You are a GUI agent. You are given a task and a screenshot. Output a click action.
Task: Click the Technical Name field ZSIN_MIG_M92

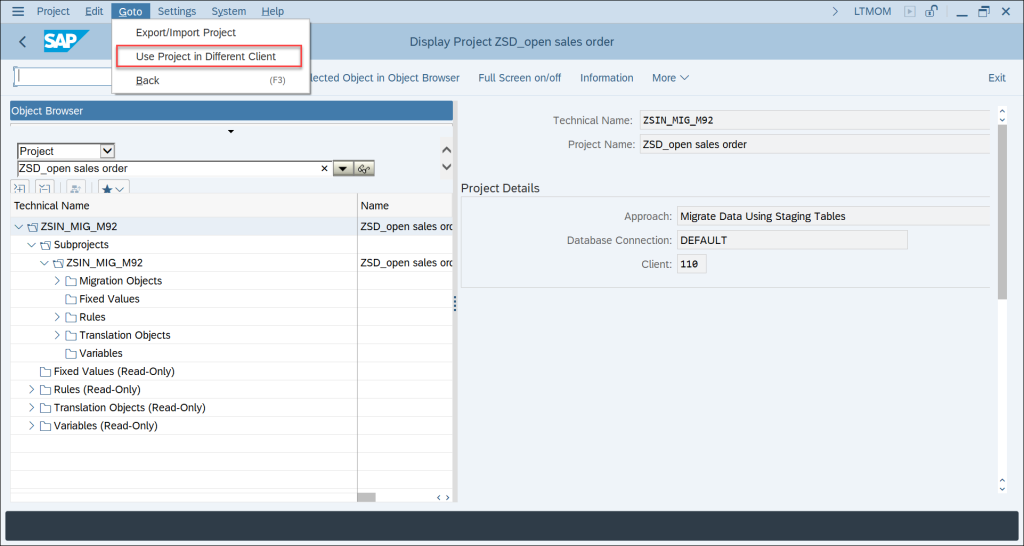tap(814, 120)
